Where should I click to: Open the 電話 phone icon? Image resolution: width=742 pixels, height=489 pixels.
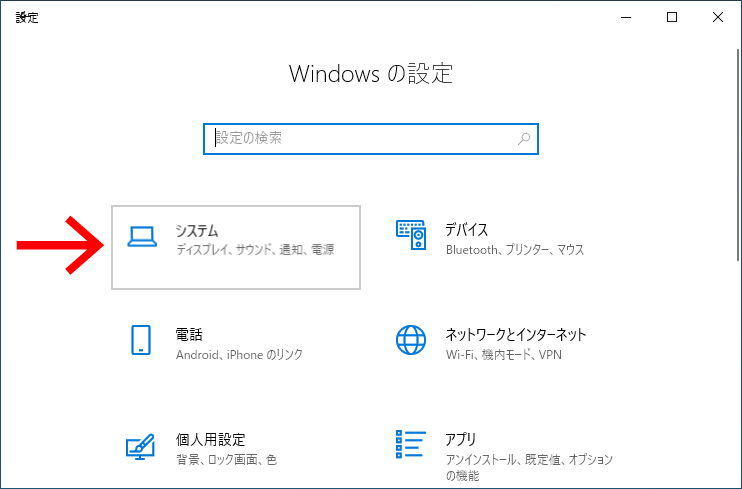(141, 340)
